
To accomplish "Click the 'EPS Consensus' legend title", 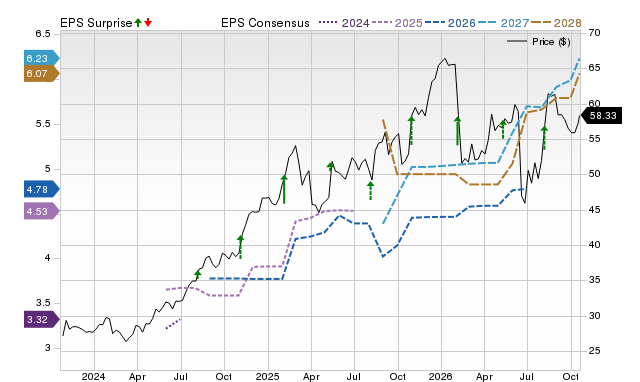I will [x=265, y=23].
